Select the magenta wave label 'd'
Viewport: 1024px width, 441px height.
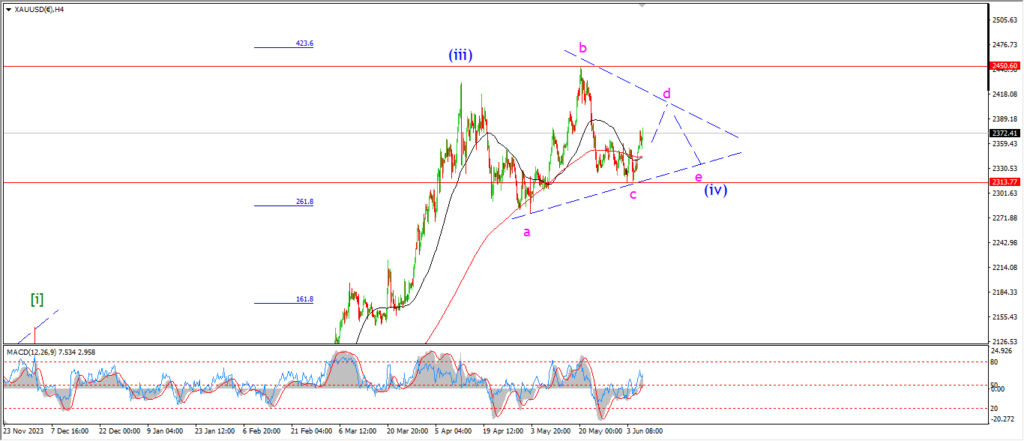click(x=666, y=94)
